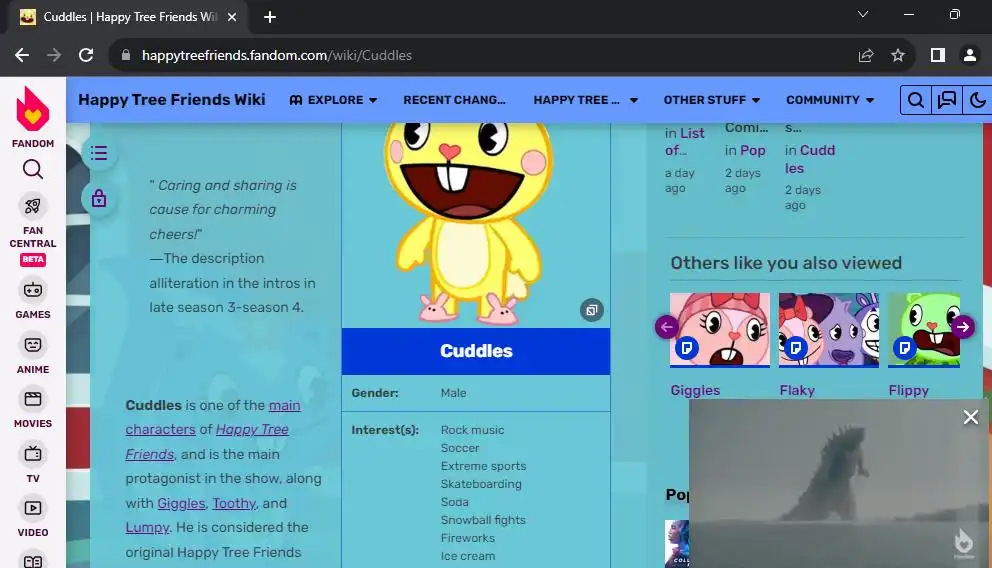Go to TV in Fandom sidebar

click(x=33, y=463)
